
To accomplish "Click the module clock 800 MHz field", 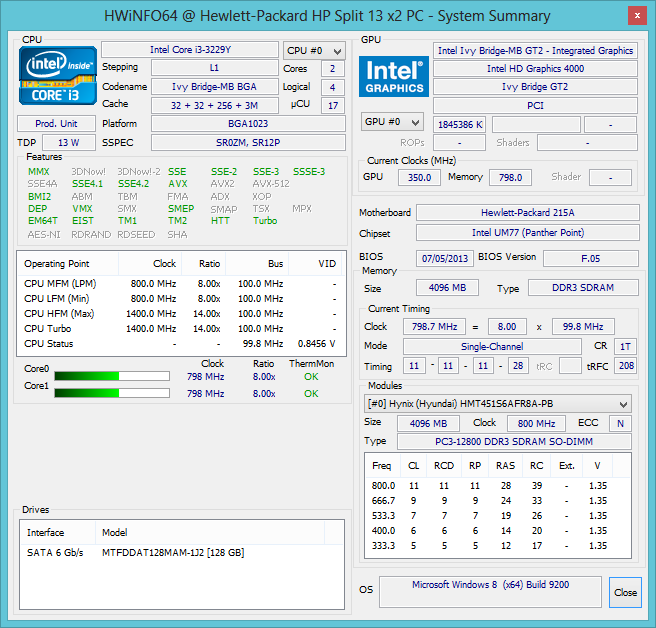I will [x=536, y=423].
